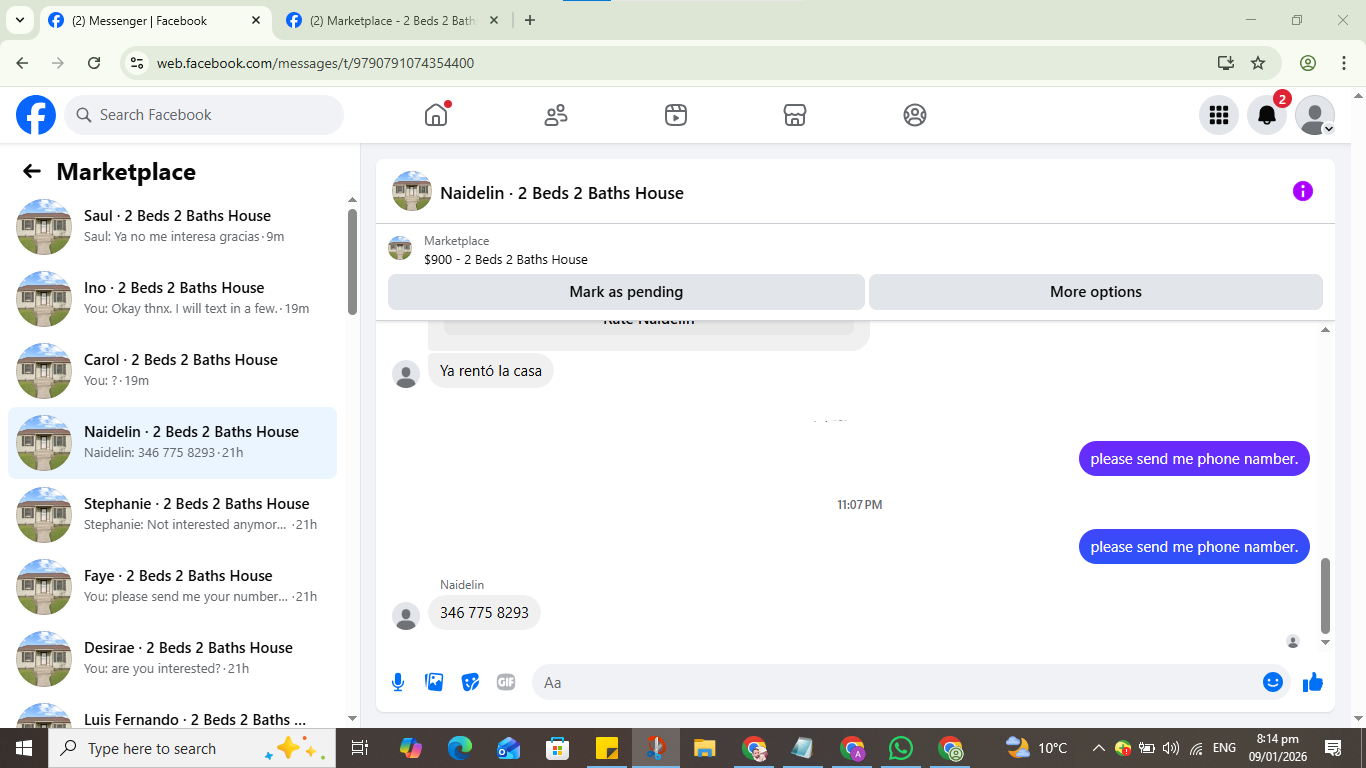
Task: Select Naidelin's conversation in the list
Action: (x=172, y=443)
